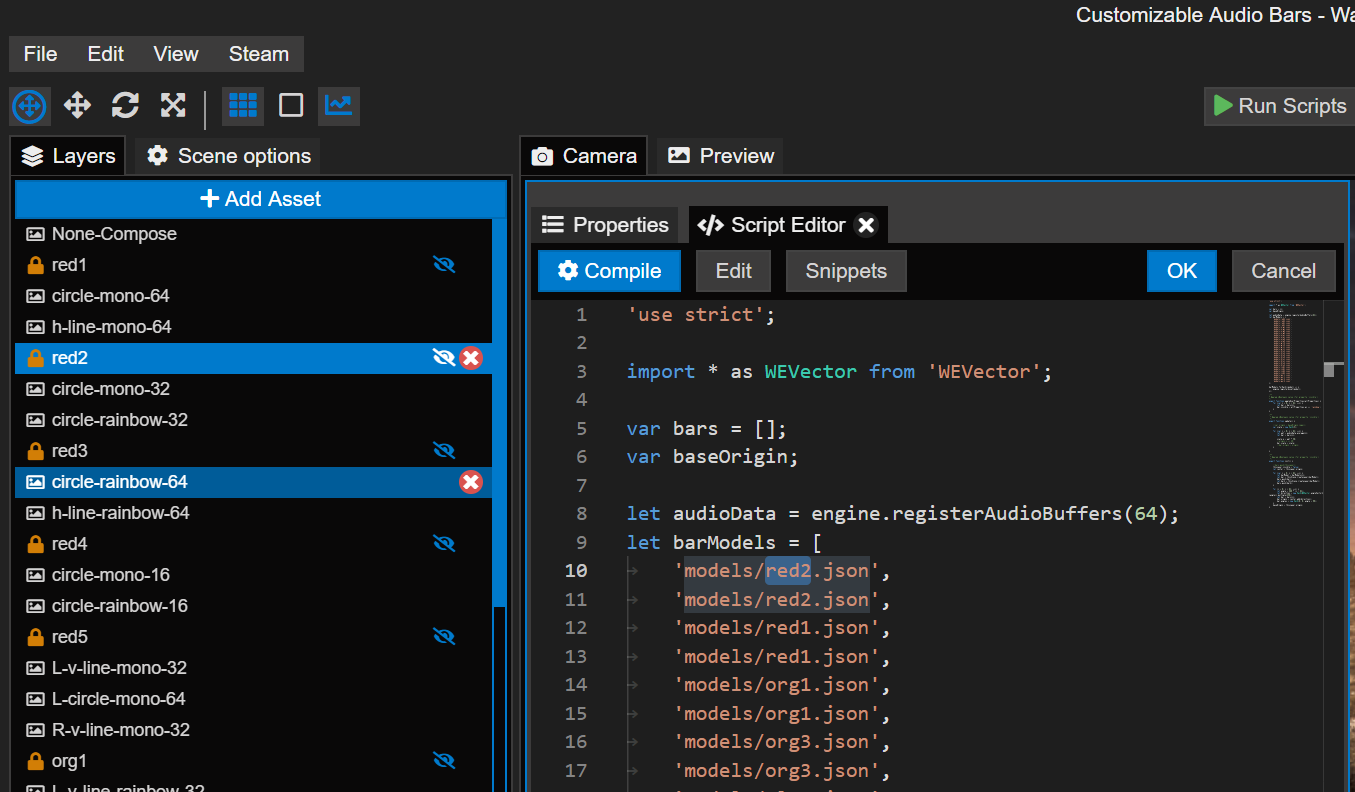Select the rotate gizmo tool
This screenshot has height=792, width=1355.
pos(125,105)
